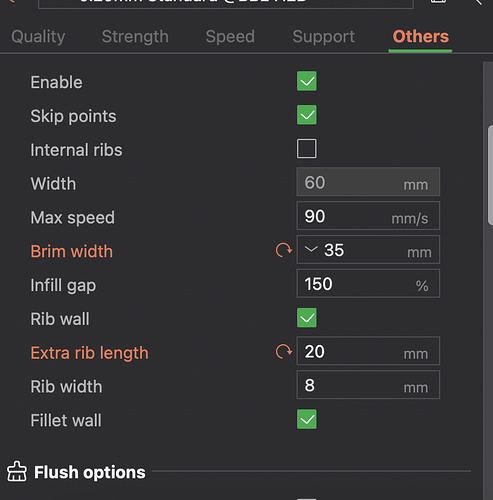Switch to the Quality tab

[x=38, y=36]
